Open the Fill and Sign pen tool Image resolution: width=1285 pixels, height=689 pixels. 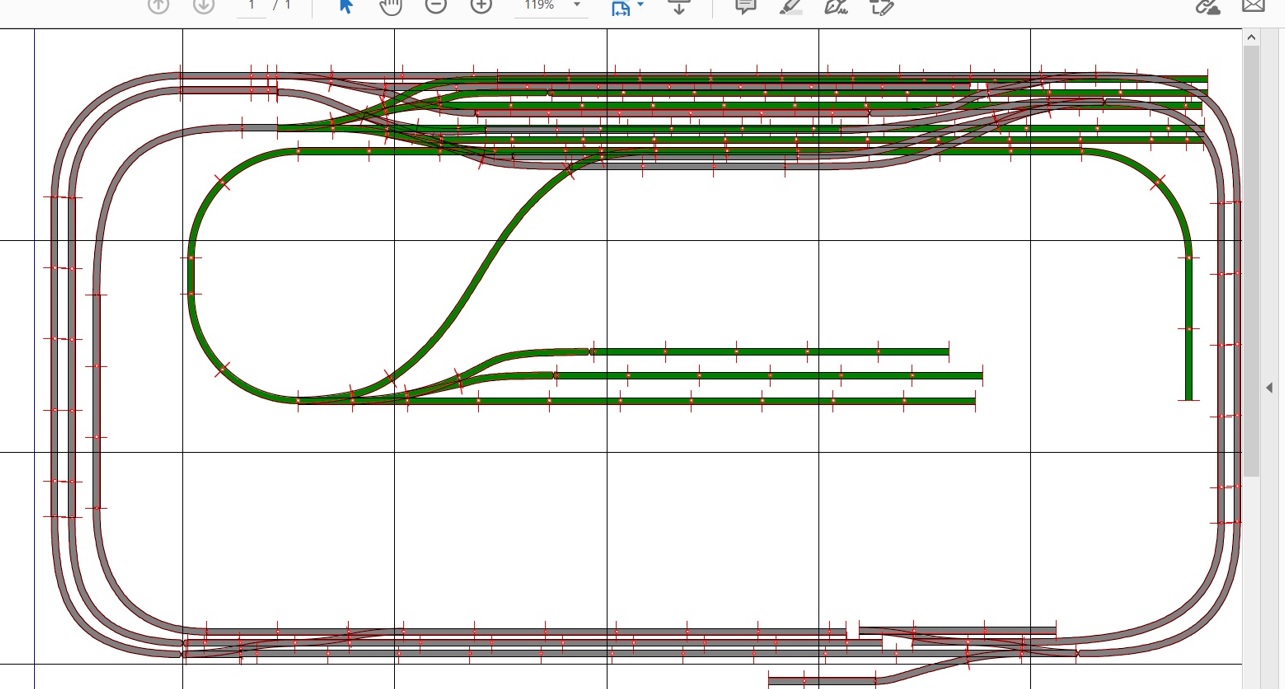835,6
